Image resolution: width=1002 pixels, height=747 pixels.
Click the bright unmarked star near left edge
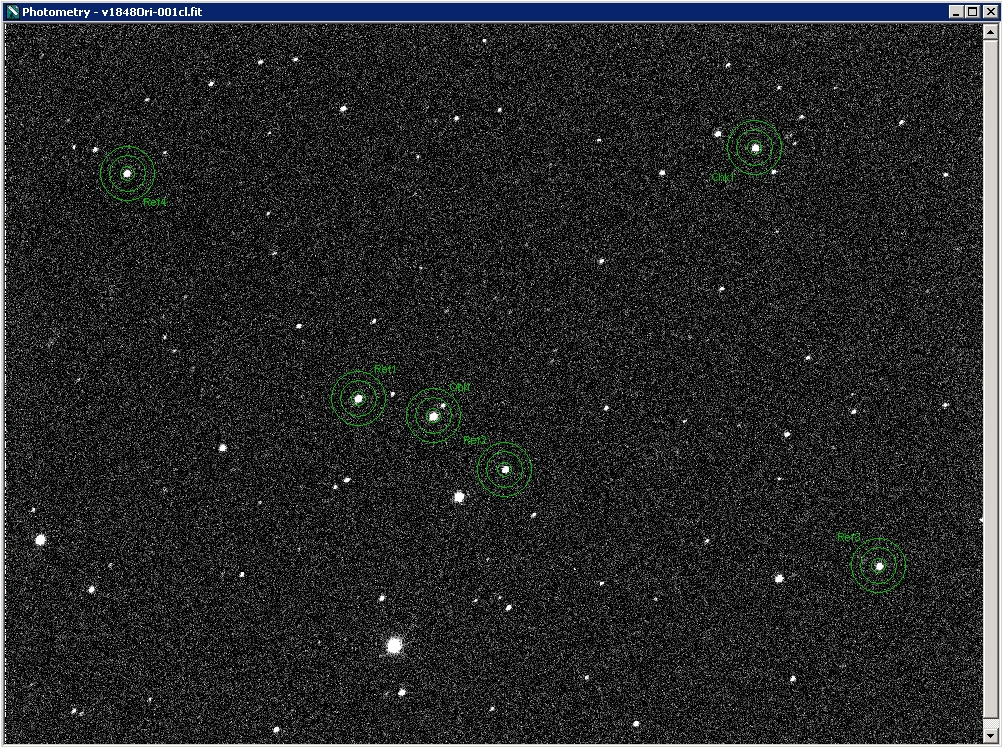(x=41, y=540)
